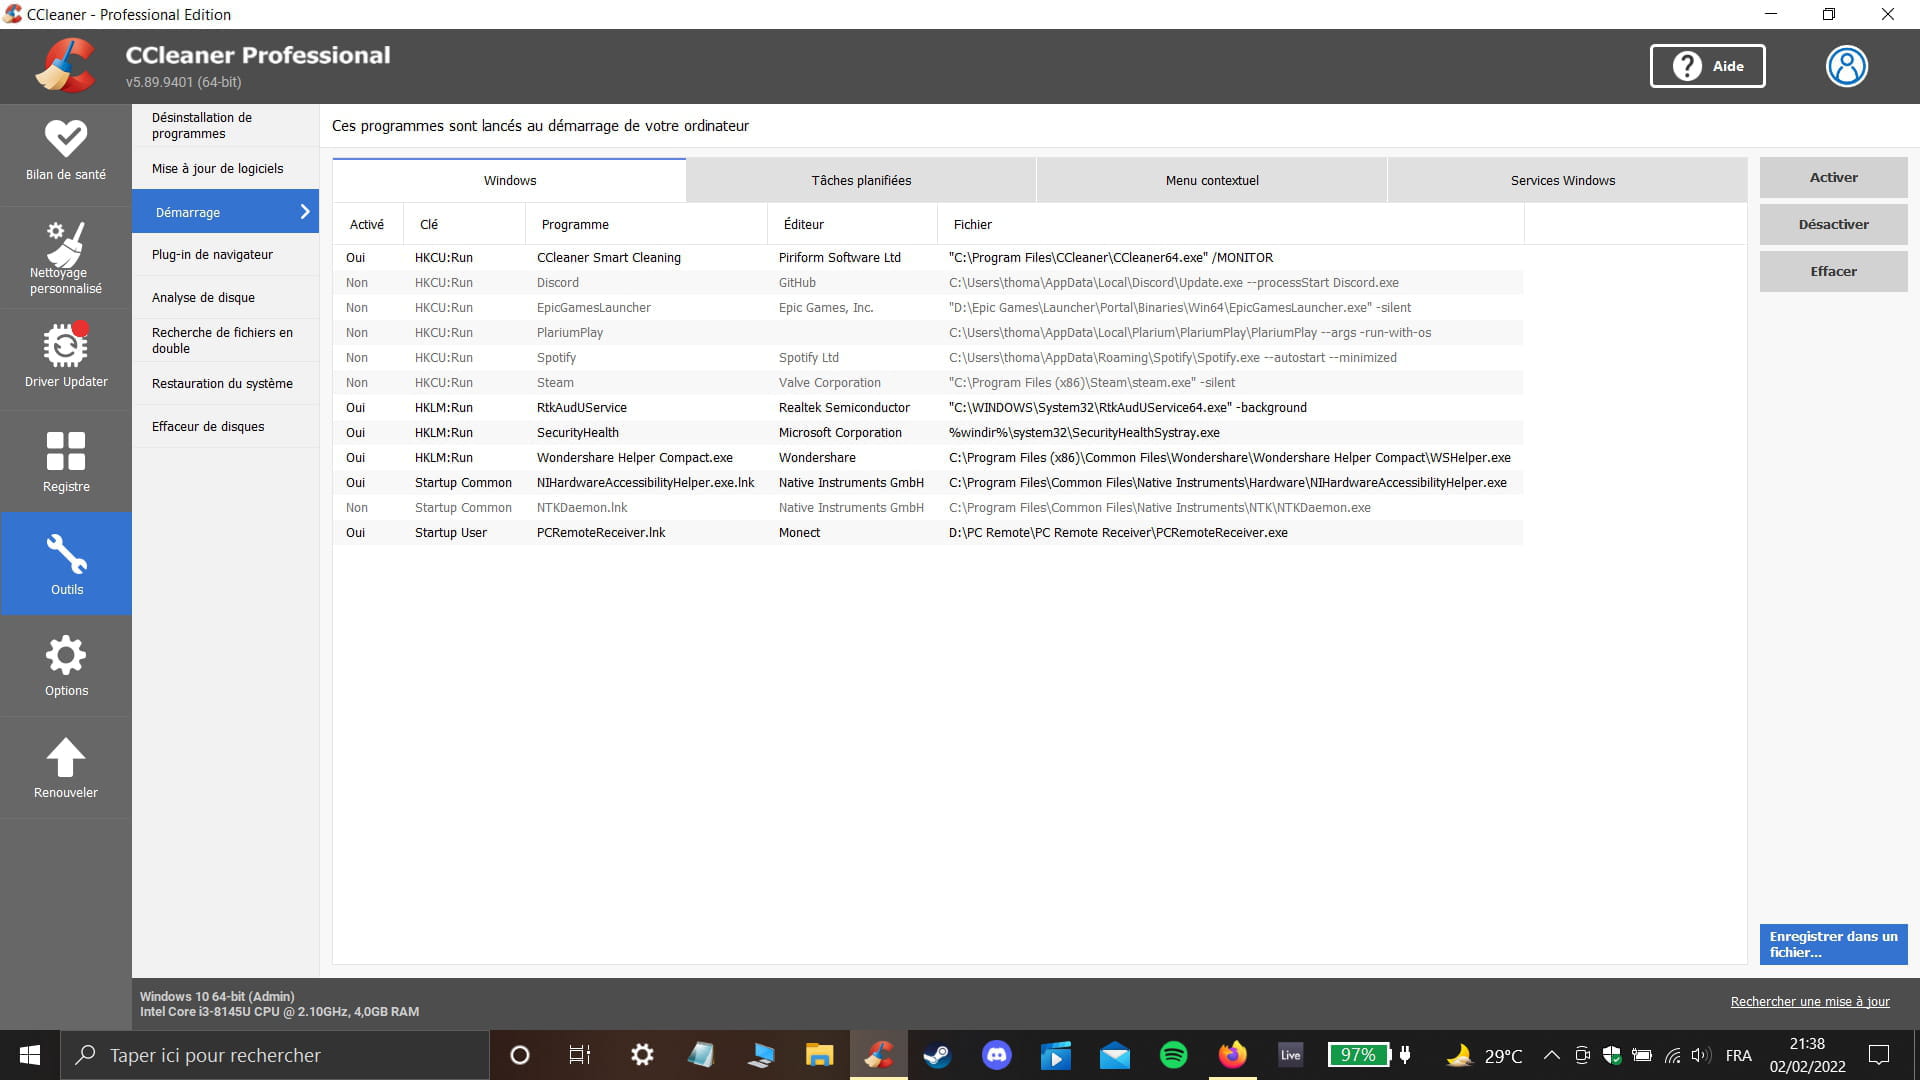
Task: Open the user account profile icon
Action: (1846, 66)
